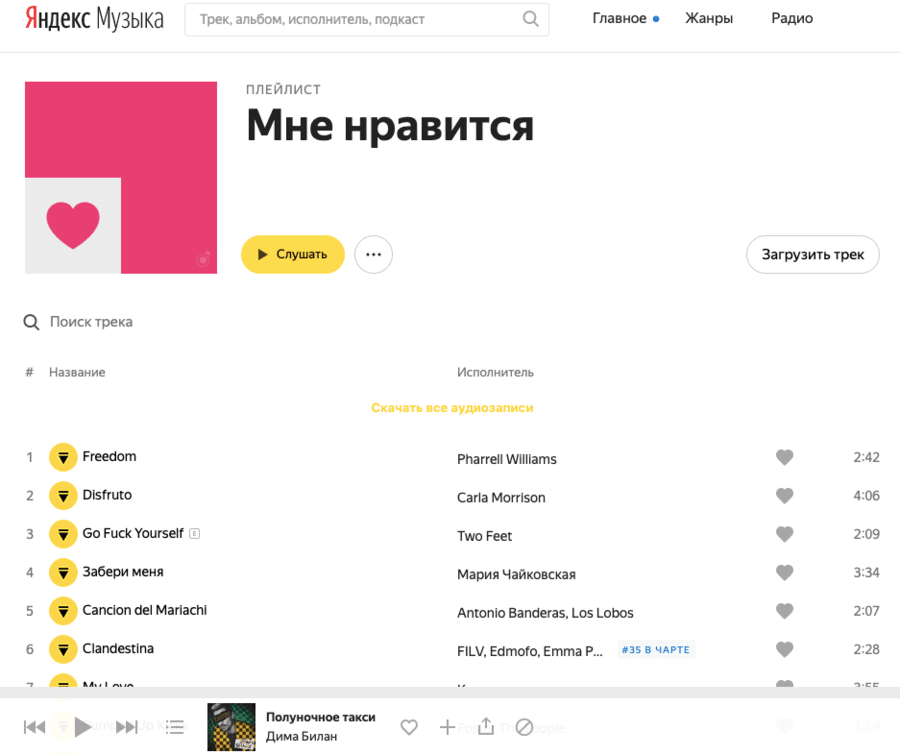Open the Go Fuck Yourself track title
This screenshot has height=755, width=900.
click(133, 533)
